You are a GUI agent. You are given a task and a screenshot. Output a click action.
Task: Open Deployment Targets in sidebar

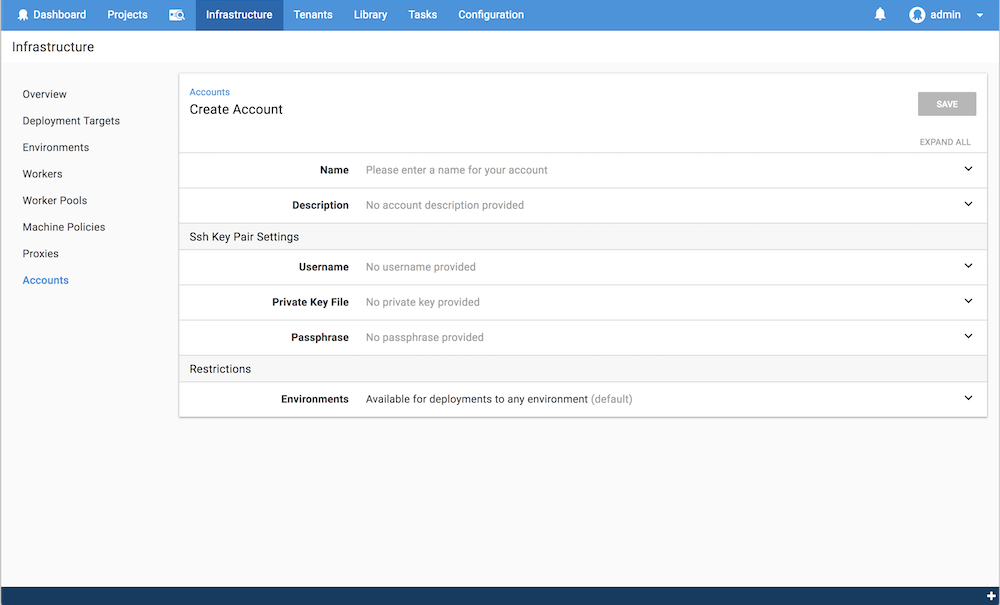tap(71, 121)
